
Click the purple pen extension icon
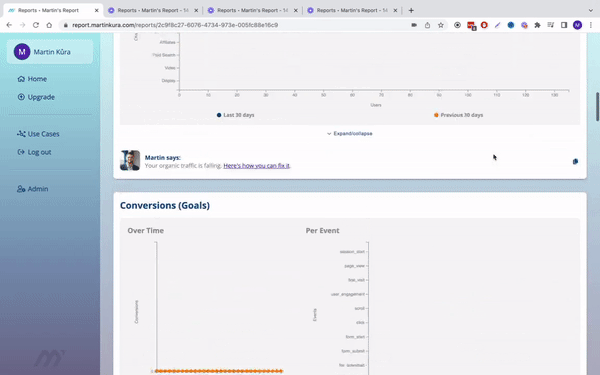(497, 25)
